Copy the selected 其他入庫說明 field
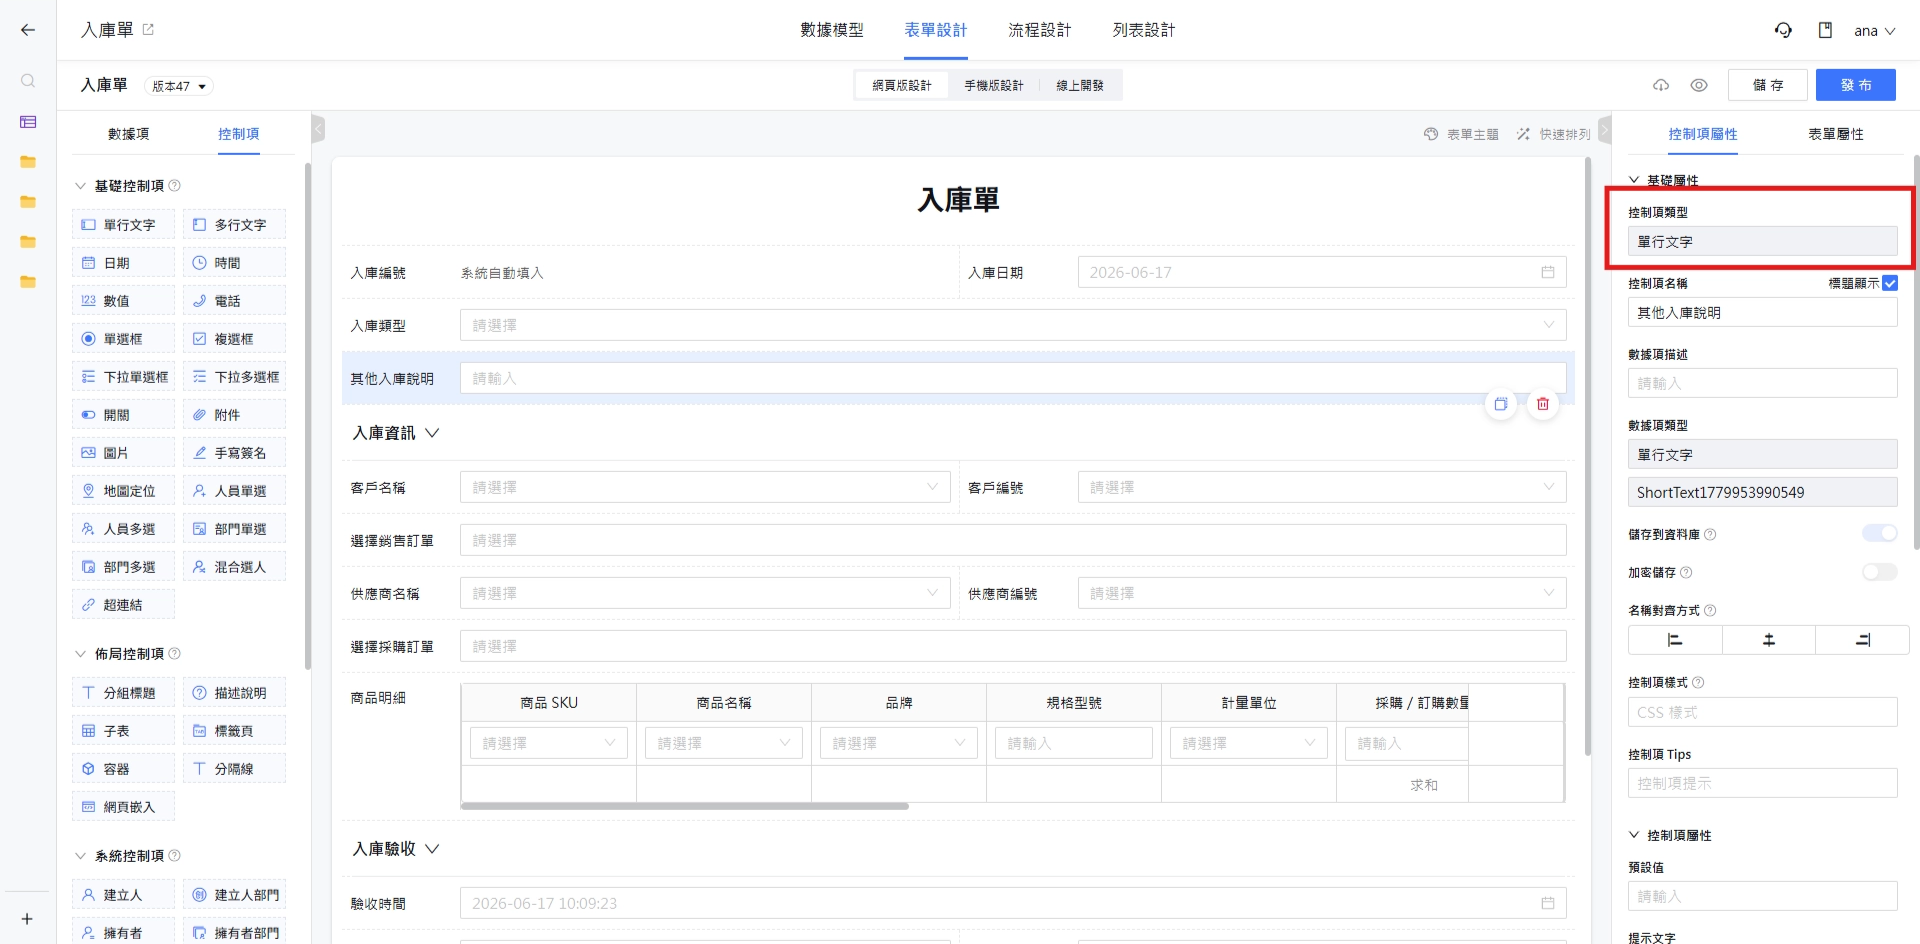Image resolution: width=1920 pixels, height=944 pixels. pos(1501,404)
